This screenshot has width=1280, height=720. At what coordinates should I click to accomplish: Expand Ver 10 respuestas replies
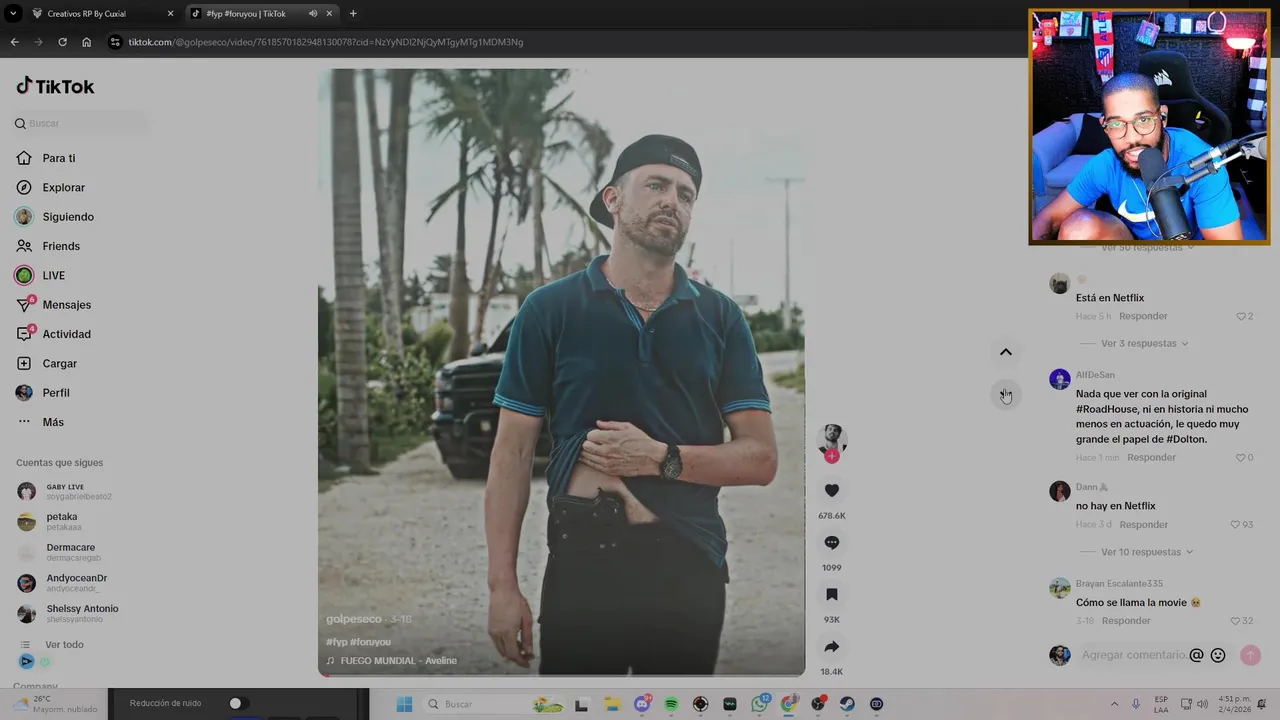(1146, 552)
